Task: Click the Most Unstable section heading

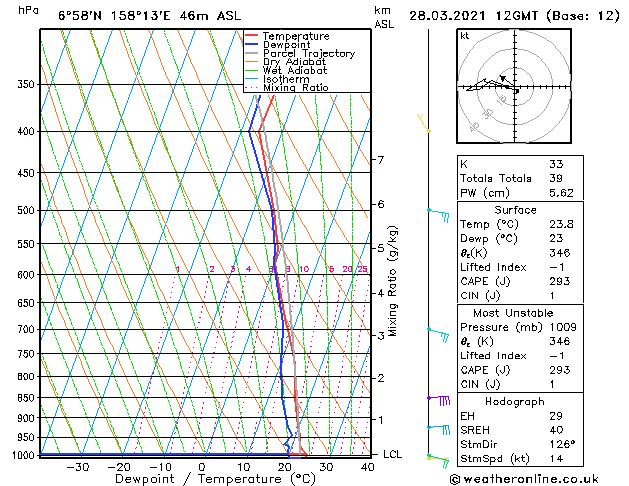Action: tap(513, 313)
